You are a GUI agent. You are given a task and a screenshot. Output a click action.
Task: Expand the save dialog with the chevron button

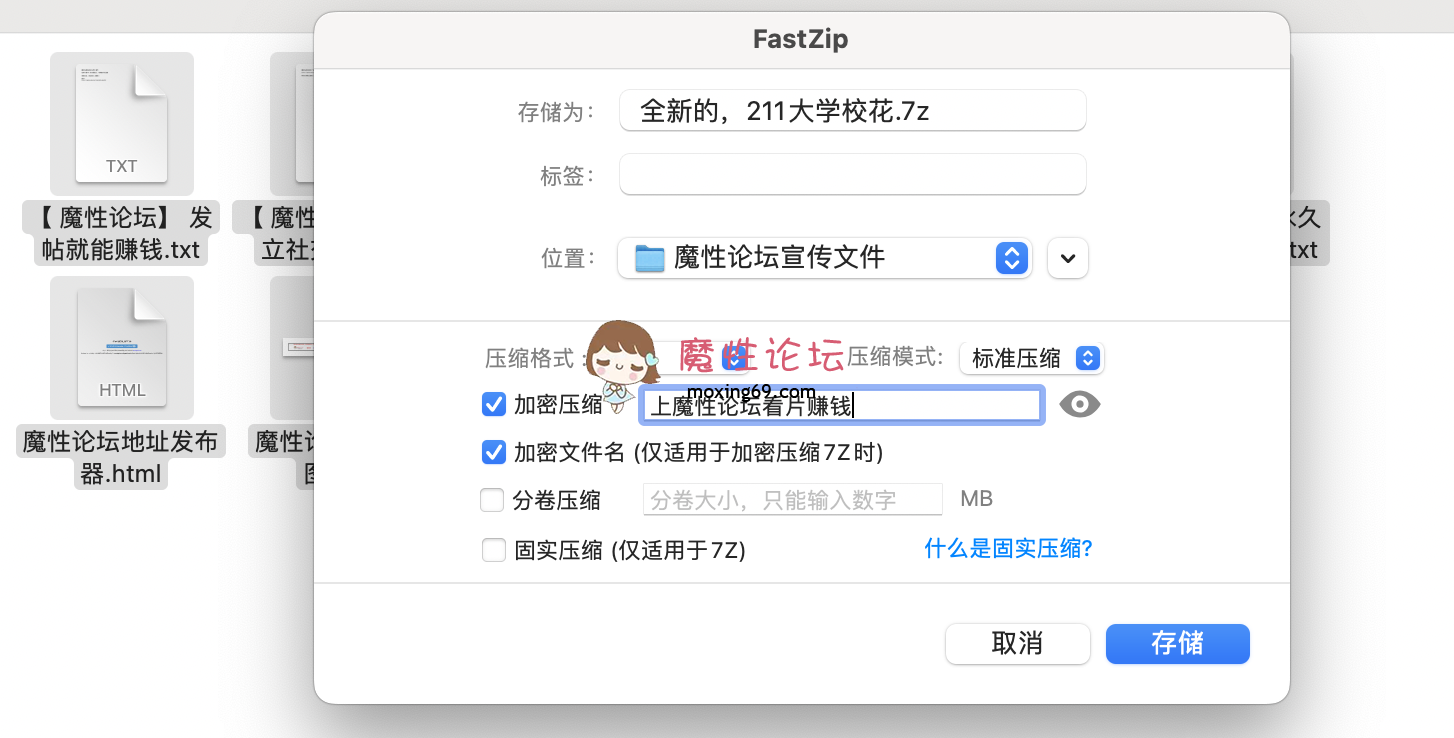pyautogui.click(x=1068, y=258)
